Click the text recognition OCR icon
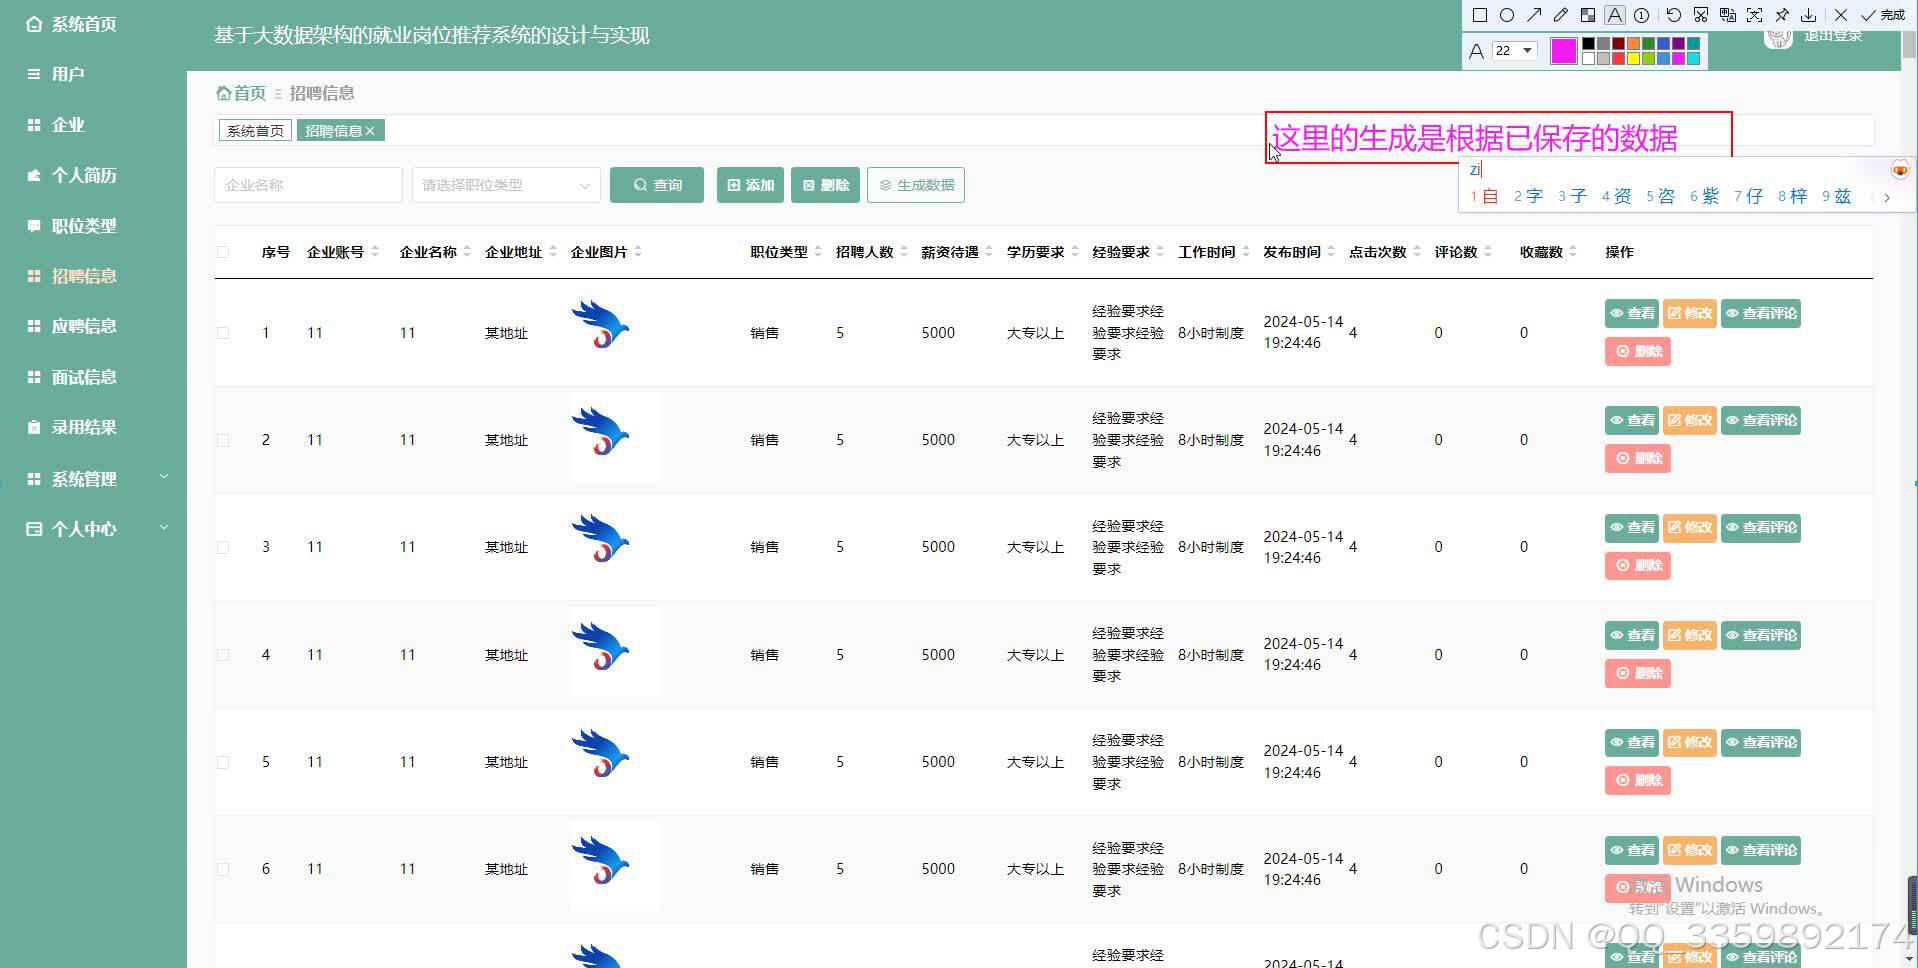1918x968 pixels. (1755, 15)
